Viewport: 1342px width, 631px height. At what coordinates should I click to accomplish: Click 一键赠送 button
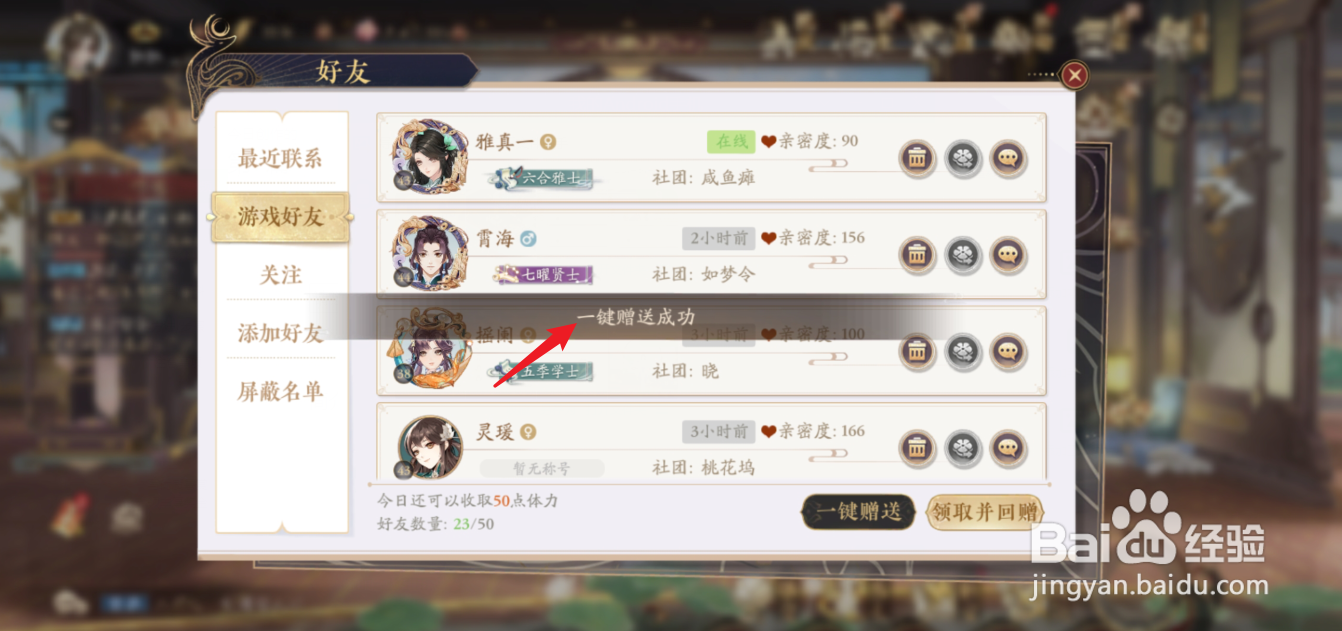click(859, 512)
